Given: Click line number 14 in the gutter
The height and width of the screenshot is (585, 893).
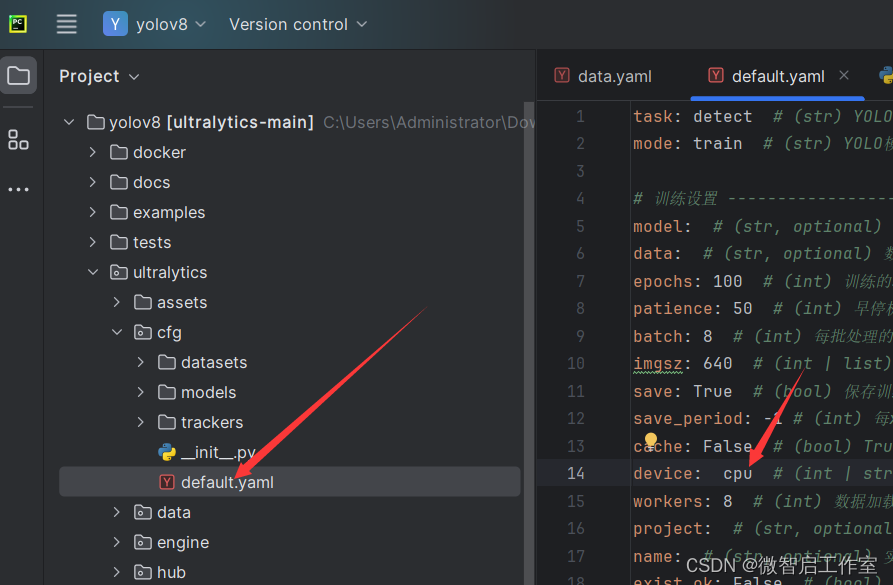Looking at the screenshot, I should coord(576,473).
